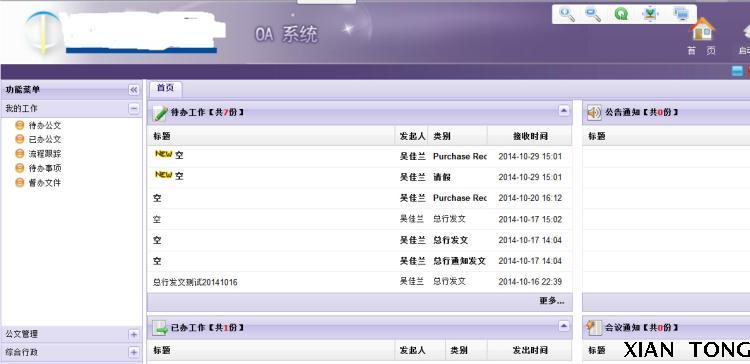Click timestamp 2014-10-17 15:02
This screenshot has width=750, height=364.
(530, 220)
